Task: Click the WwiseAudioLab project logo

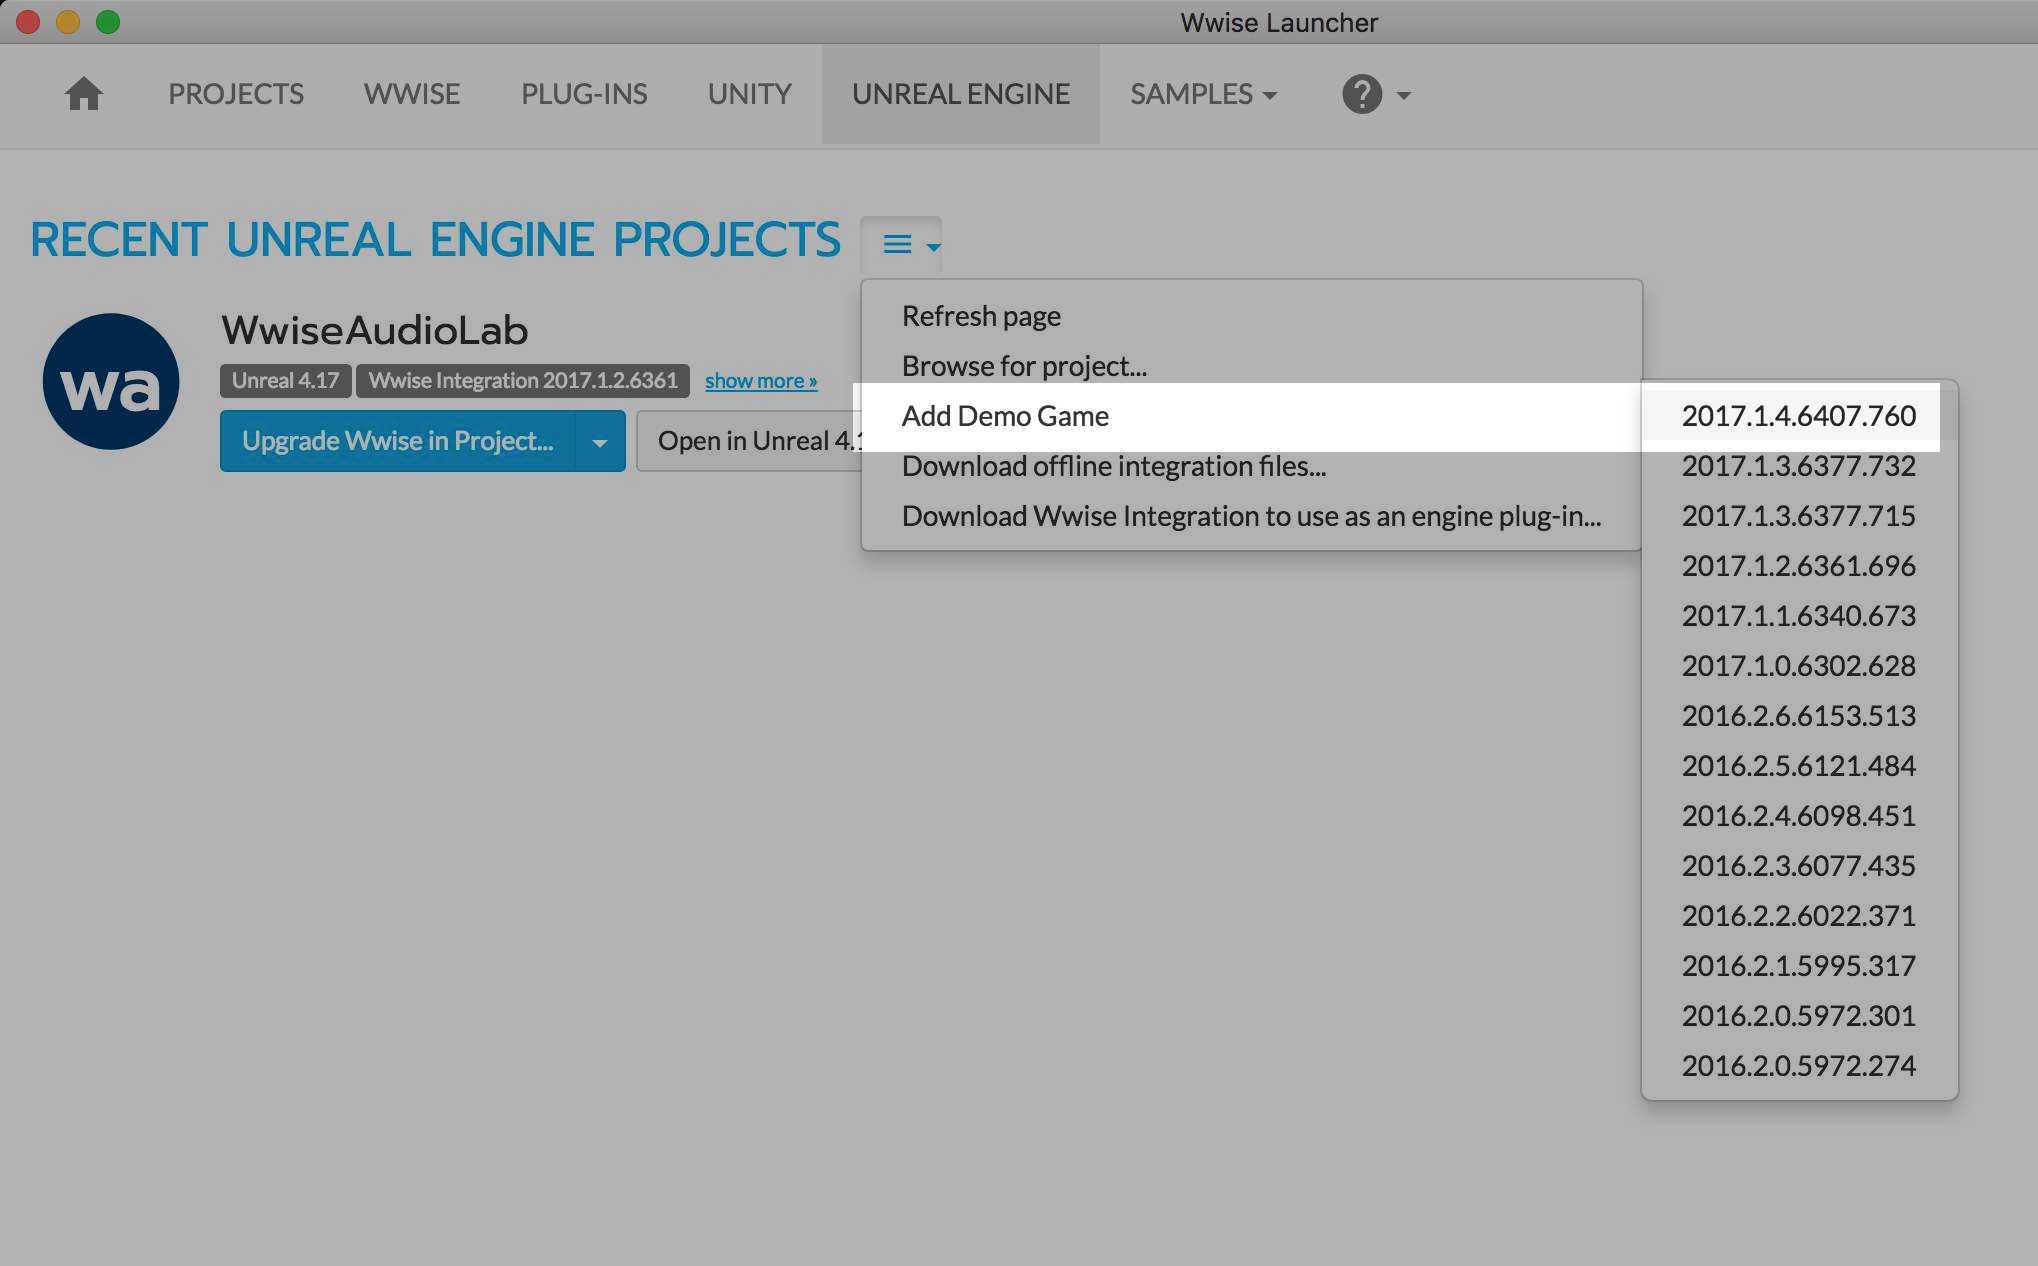Action: tap(111, 381)
